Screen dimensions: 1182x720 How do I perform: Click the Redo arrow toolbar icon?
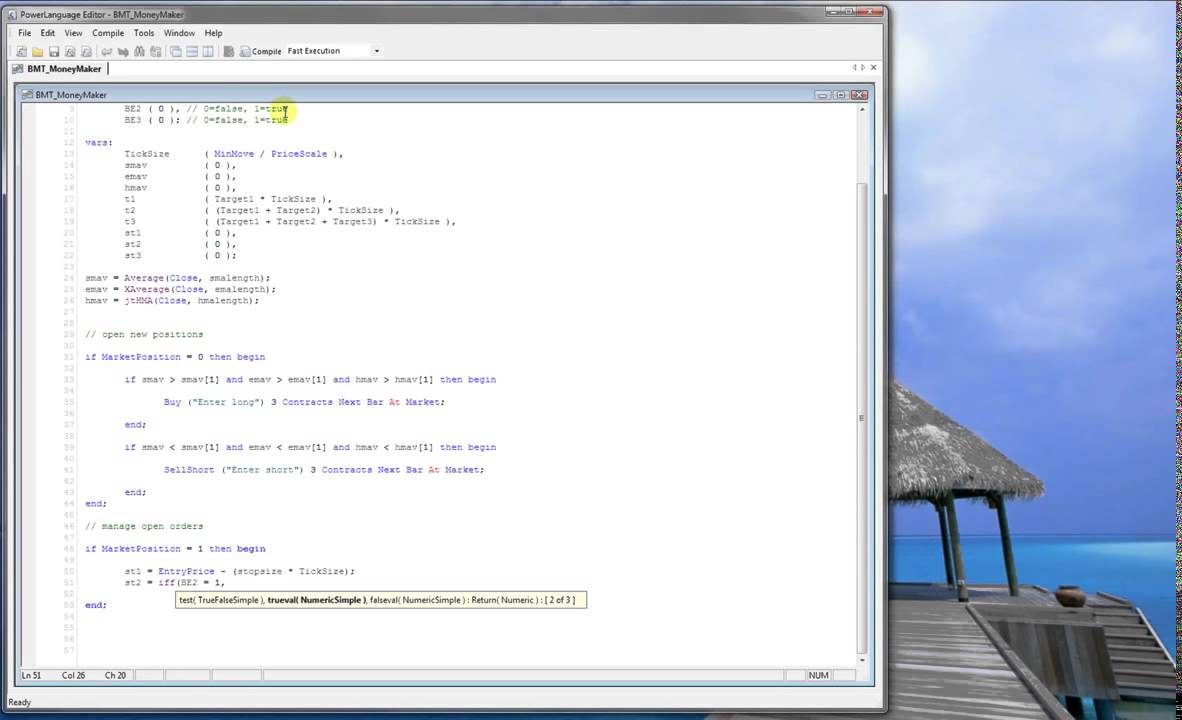pos(123,51)
